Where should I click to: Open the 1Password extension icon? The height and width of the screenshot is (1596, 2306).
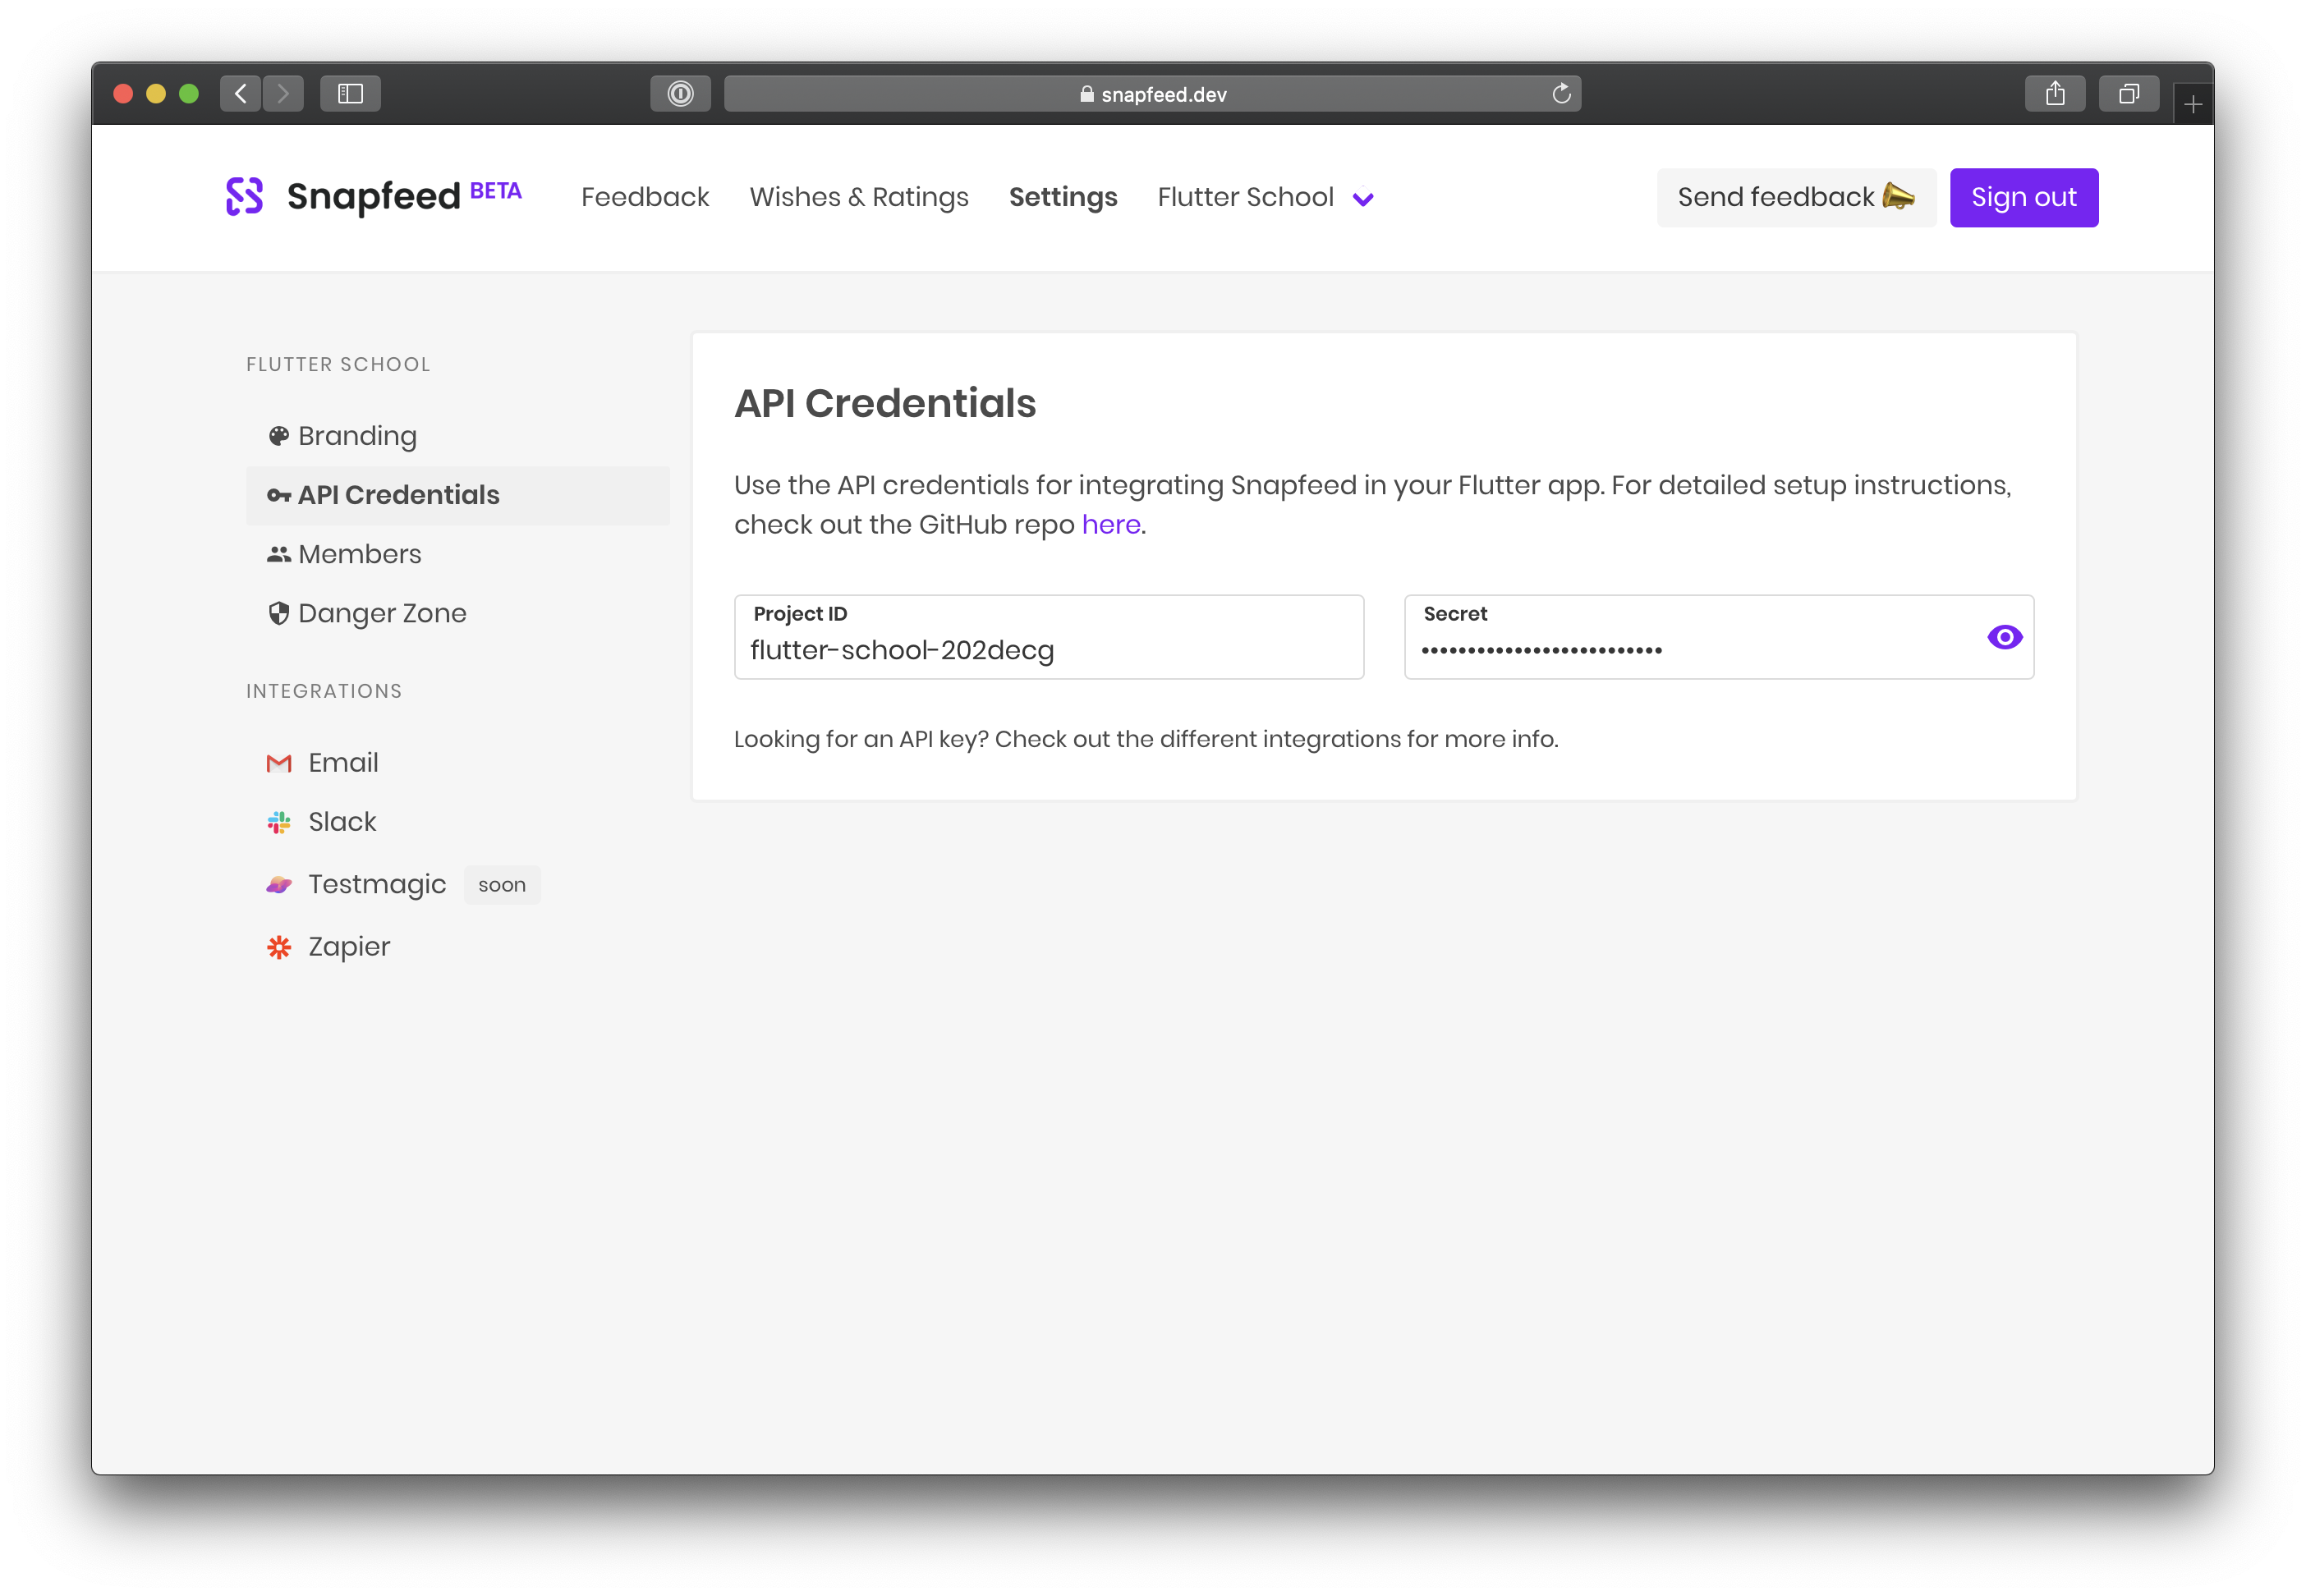[x=680, y=94]
